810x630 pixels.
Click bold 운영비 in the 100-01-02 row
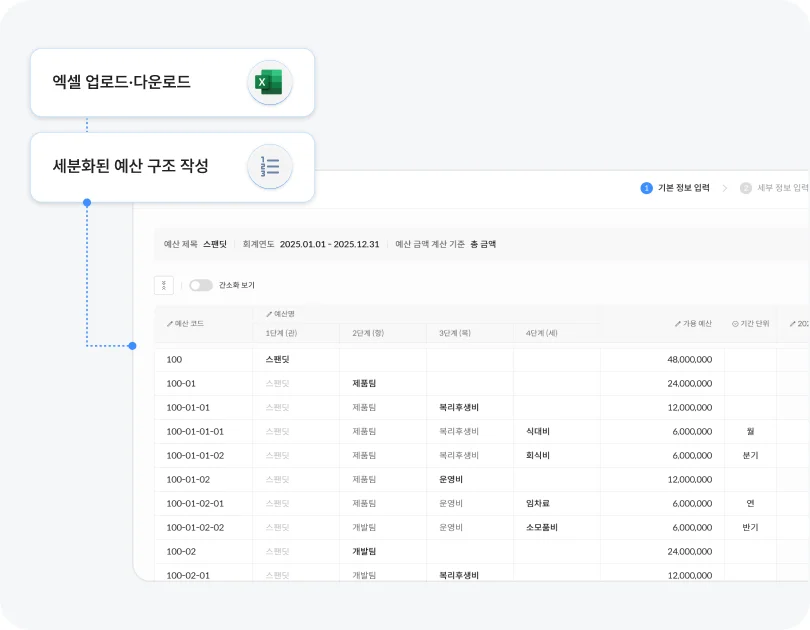pos(451,480)
